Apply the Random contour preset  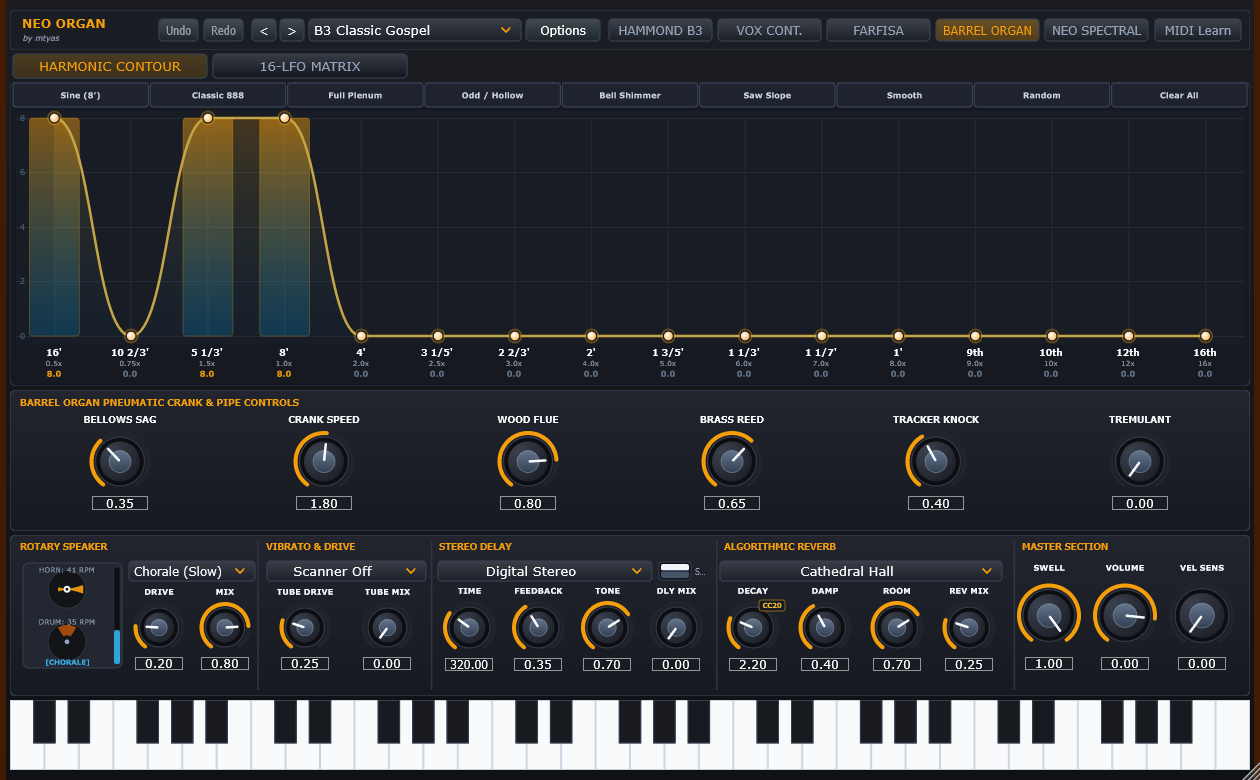[1041, 95]
